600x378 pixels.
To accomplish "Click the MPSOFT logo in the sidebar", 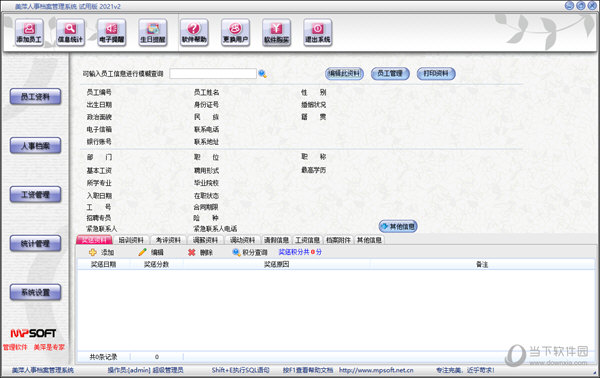I will [33, 333].
